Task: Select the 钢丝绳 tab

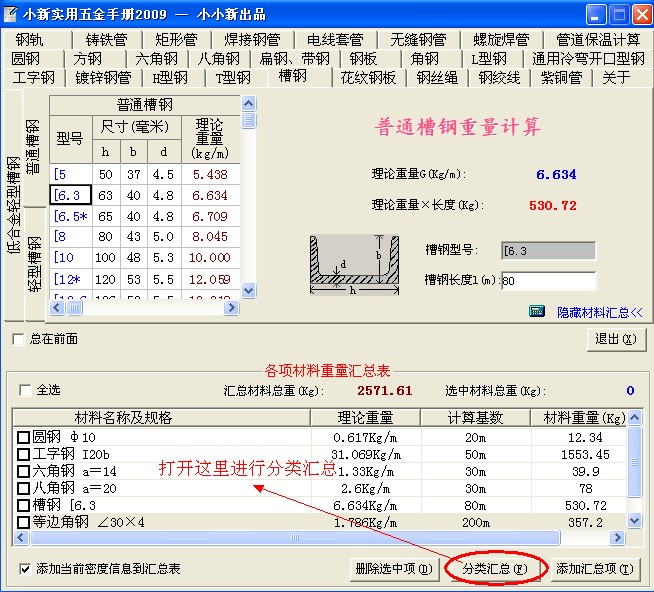Action: (x=437, y=78)
